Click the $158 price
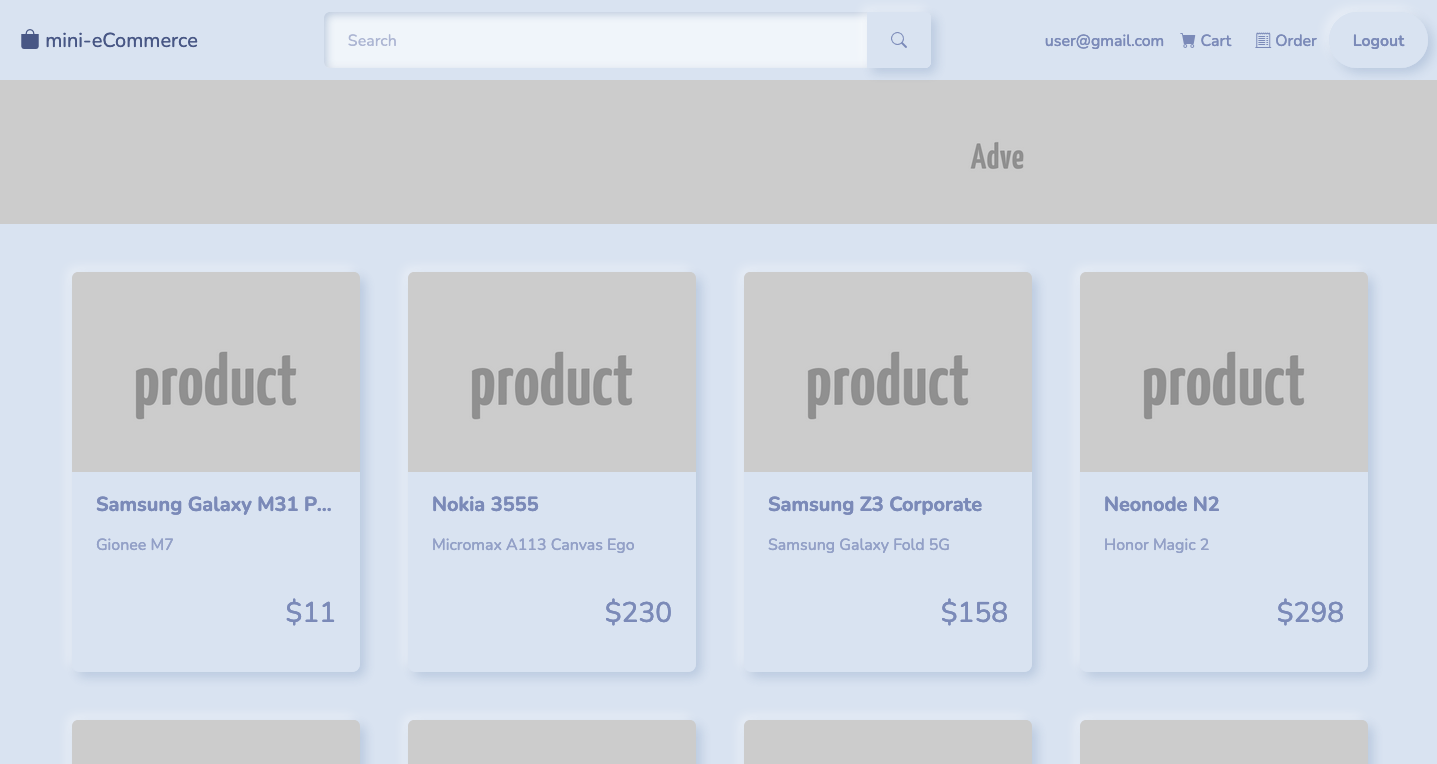The width and height of the screenshot is (1437, 764). [974, 612]
